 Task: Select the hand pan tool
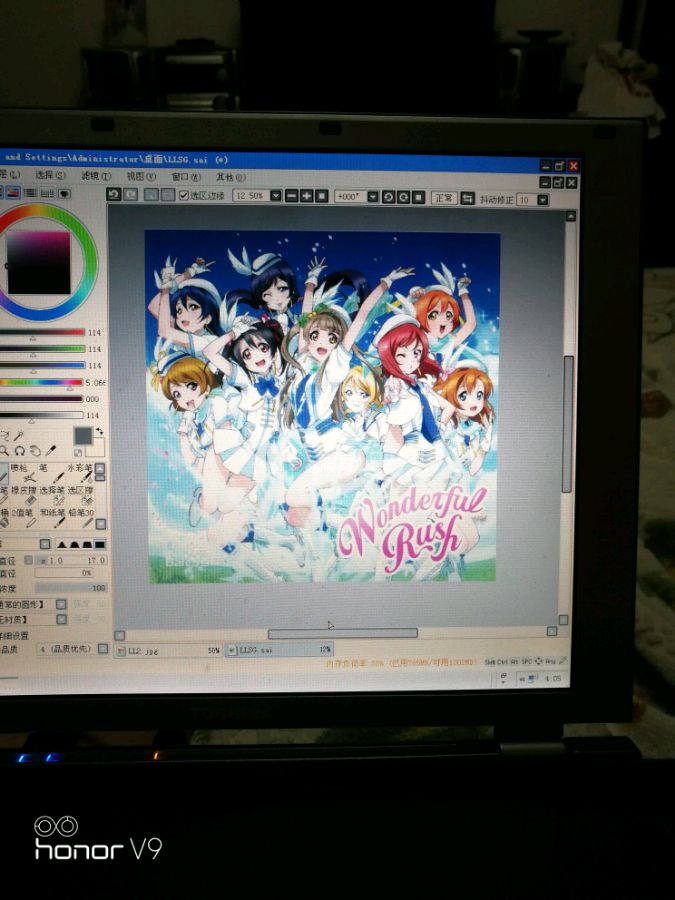tap(36, 451)
